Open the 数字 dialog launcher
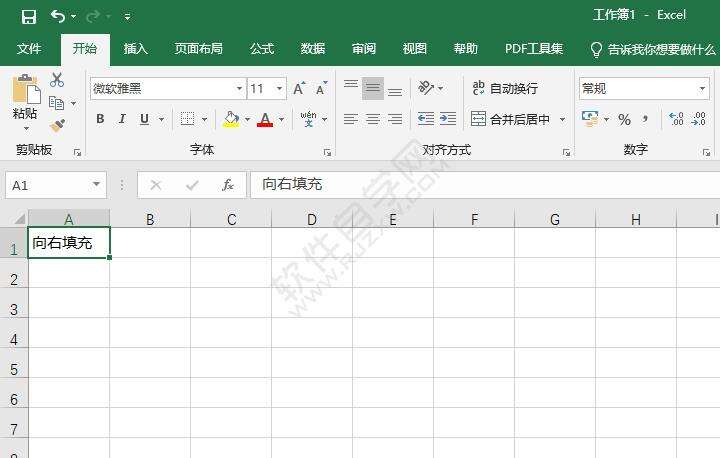Screen dimensions: 720x458 tap(706, 152)
